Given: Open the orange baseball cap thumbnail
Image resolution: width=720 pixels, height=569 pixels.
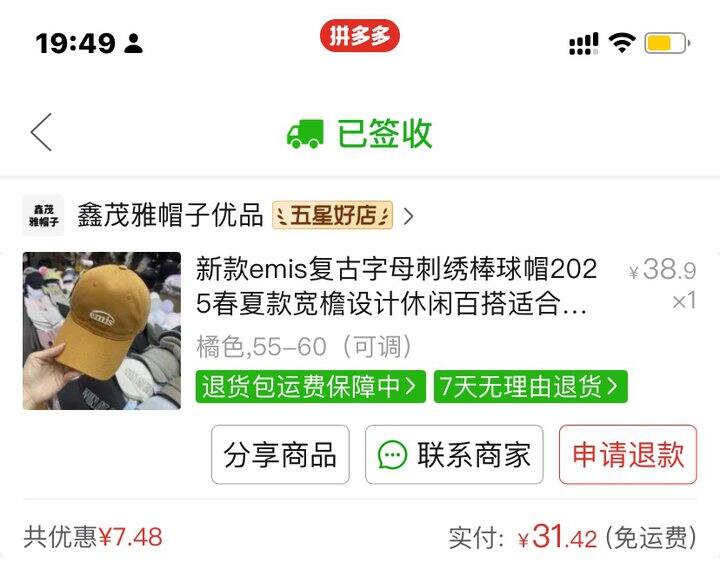Looking at the screenshot, I should (x=102, y=331).
